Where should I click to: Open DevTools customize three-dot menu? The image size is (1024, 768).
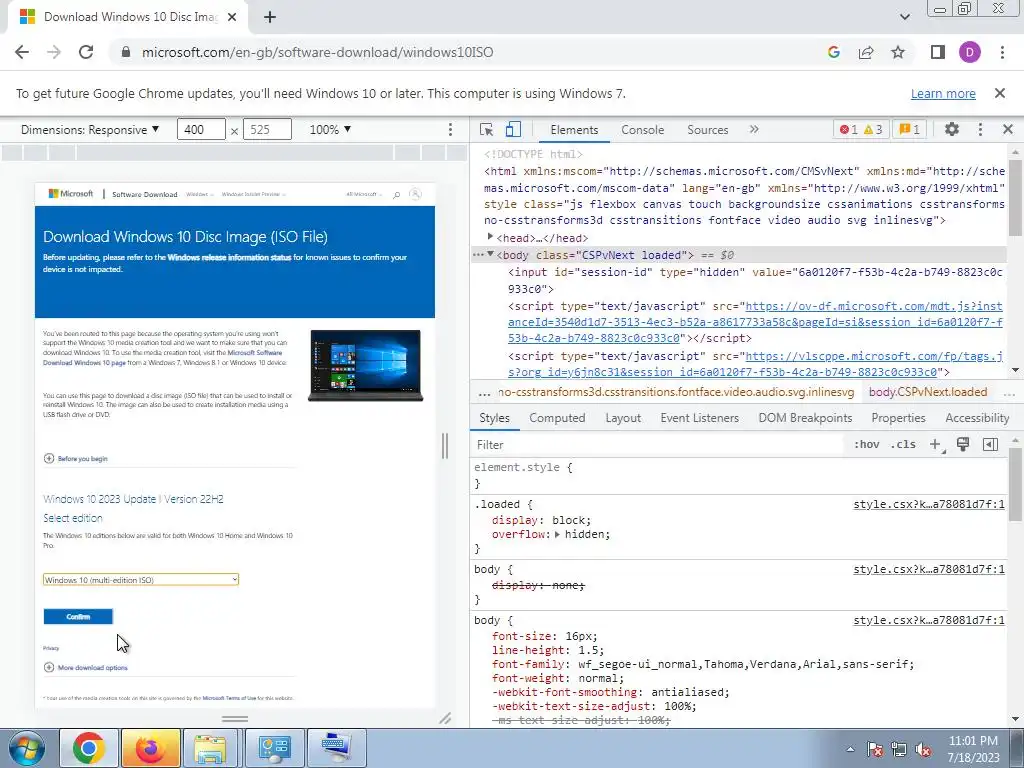980,129
